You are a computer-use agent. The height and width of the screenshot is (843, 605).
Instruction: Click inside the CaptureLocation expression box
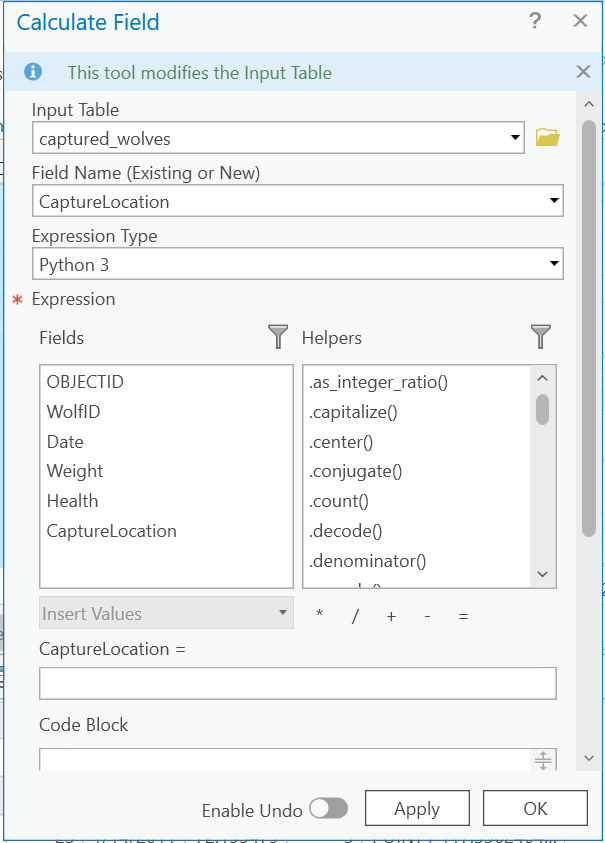[x=297, y=683]
